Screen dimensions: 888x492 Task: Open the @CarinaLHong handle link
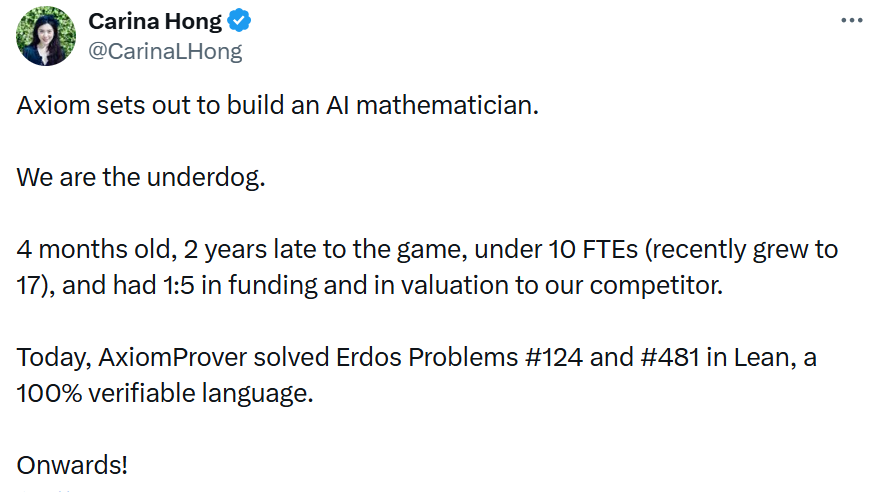pos(165,51)
